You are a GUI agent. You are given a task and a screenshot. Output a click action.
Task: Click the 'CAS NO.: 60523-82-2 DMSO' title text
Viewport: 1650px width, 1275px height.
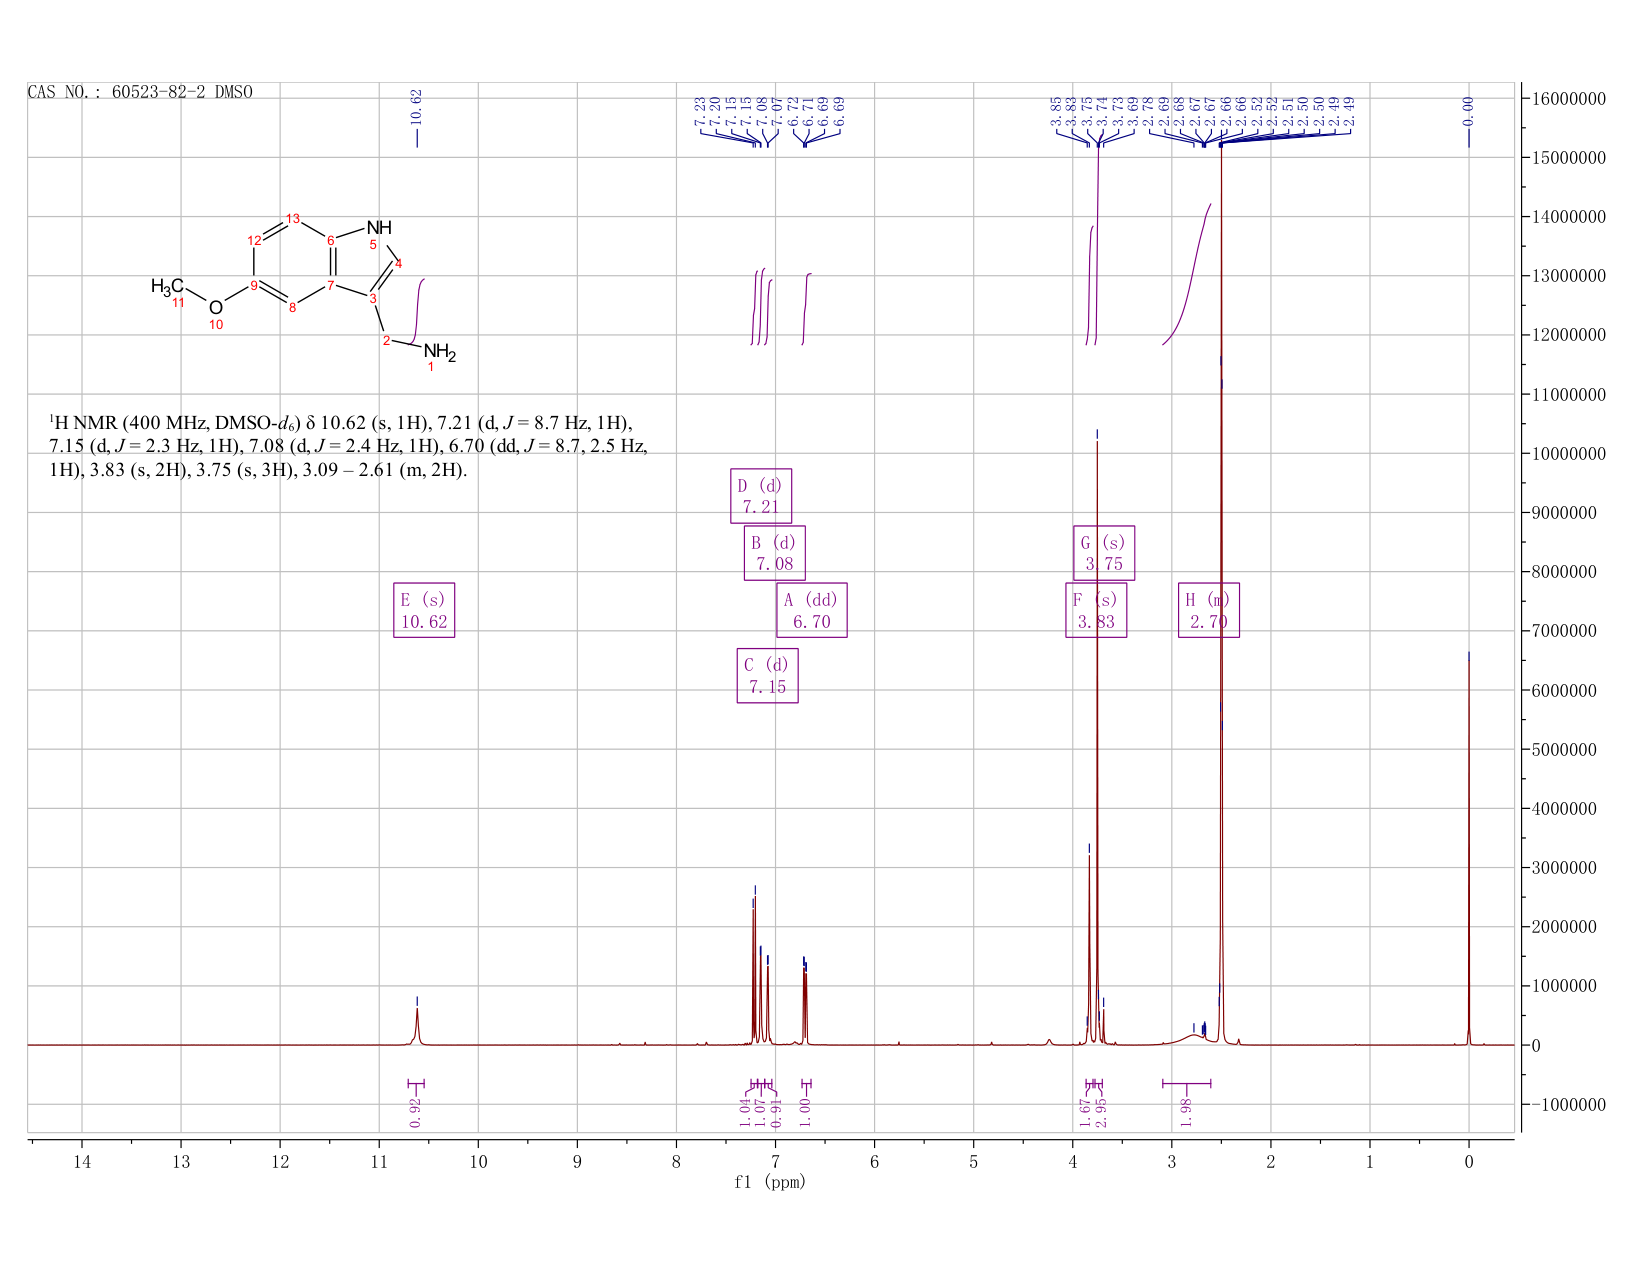click(x=140, y=92)
